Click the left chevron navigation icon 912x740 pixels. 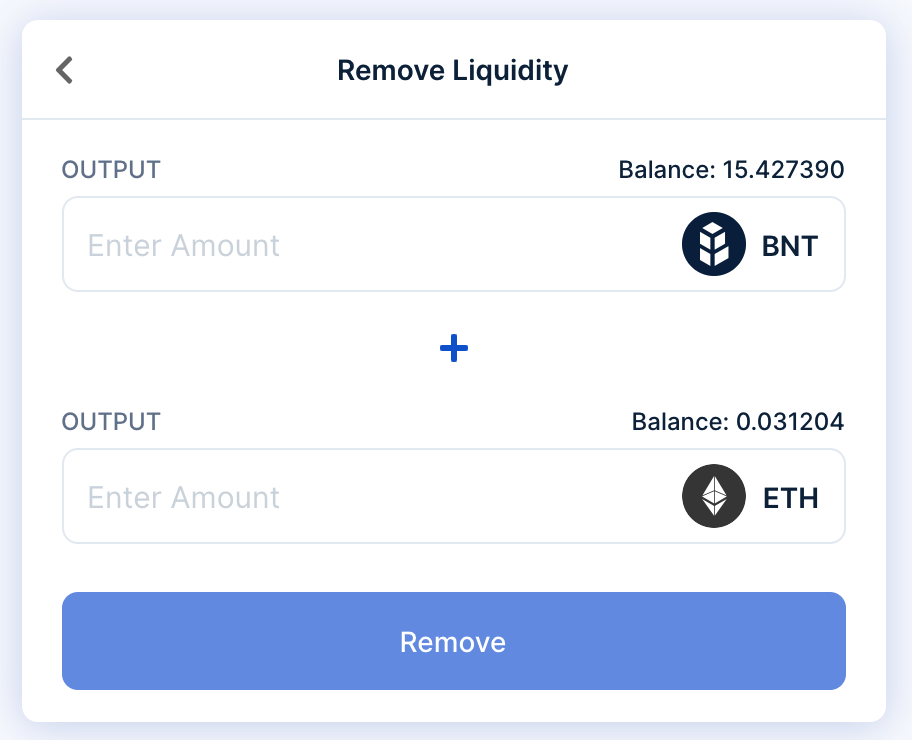[63, 69]
